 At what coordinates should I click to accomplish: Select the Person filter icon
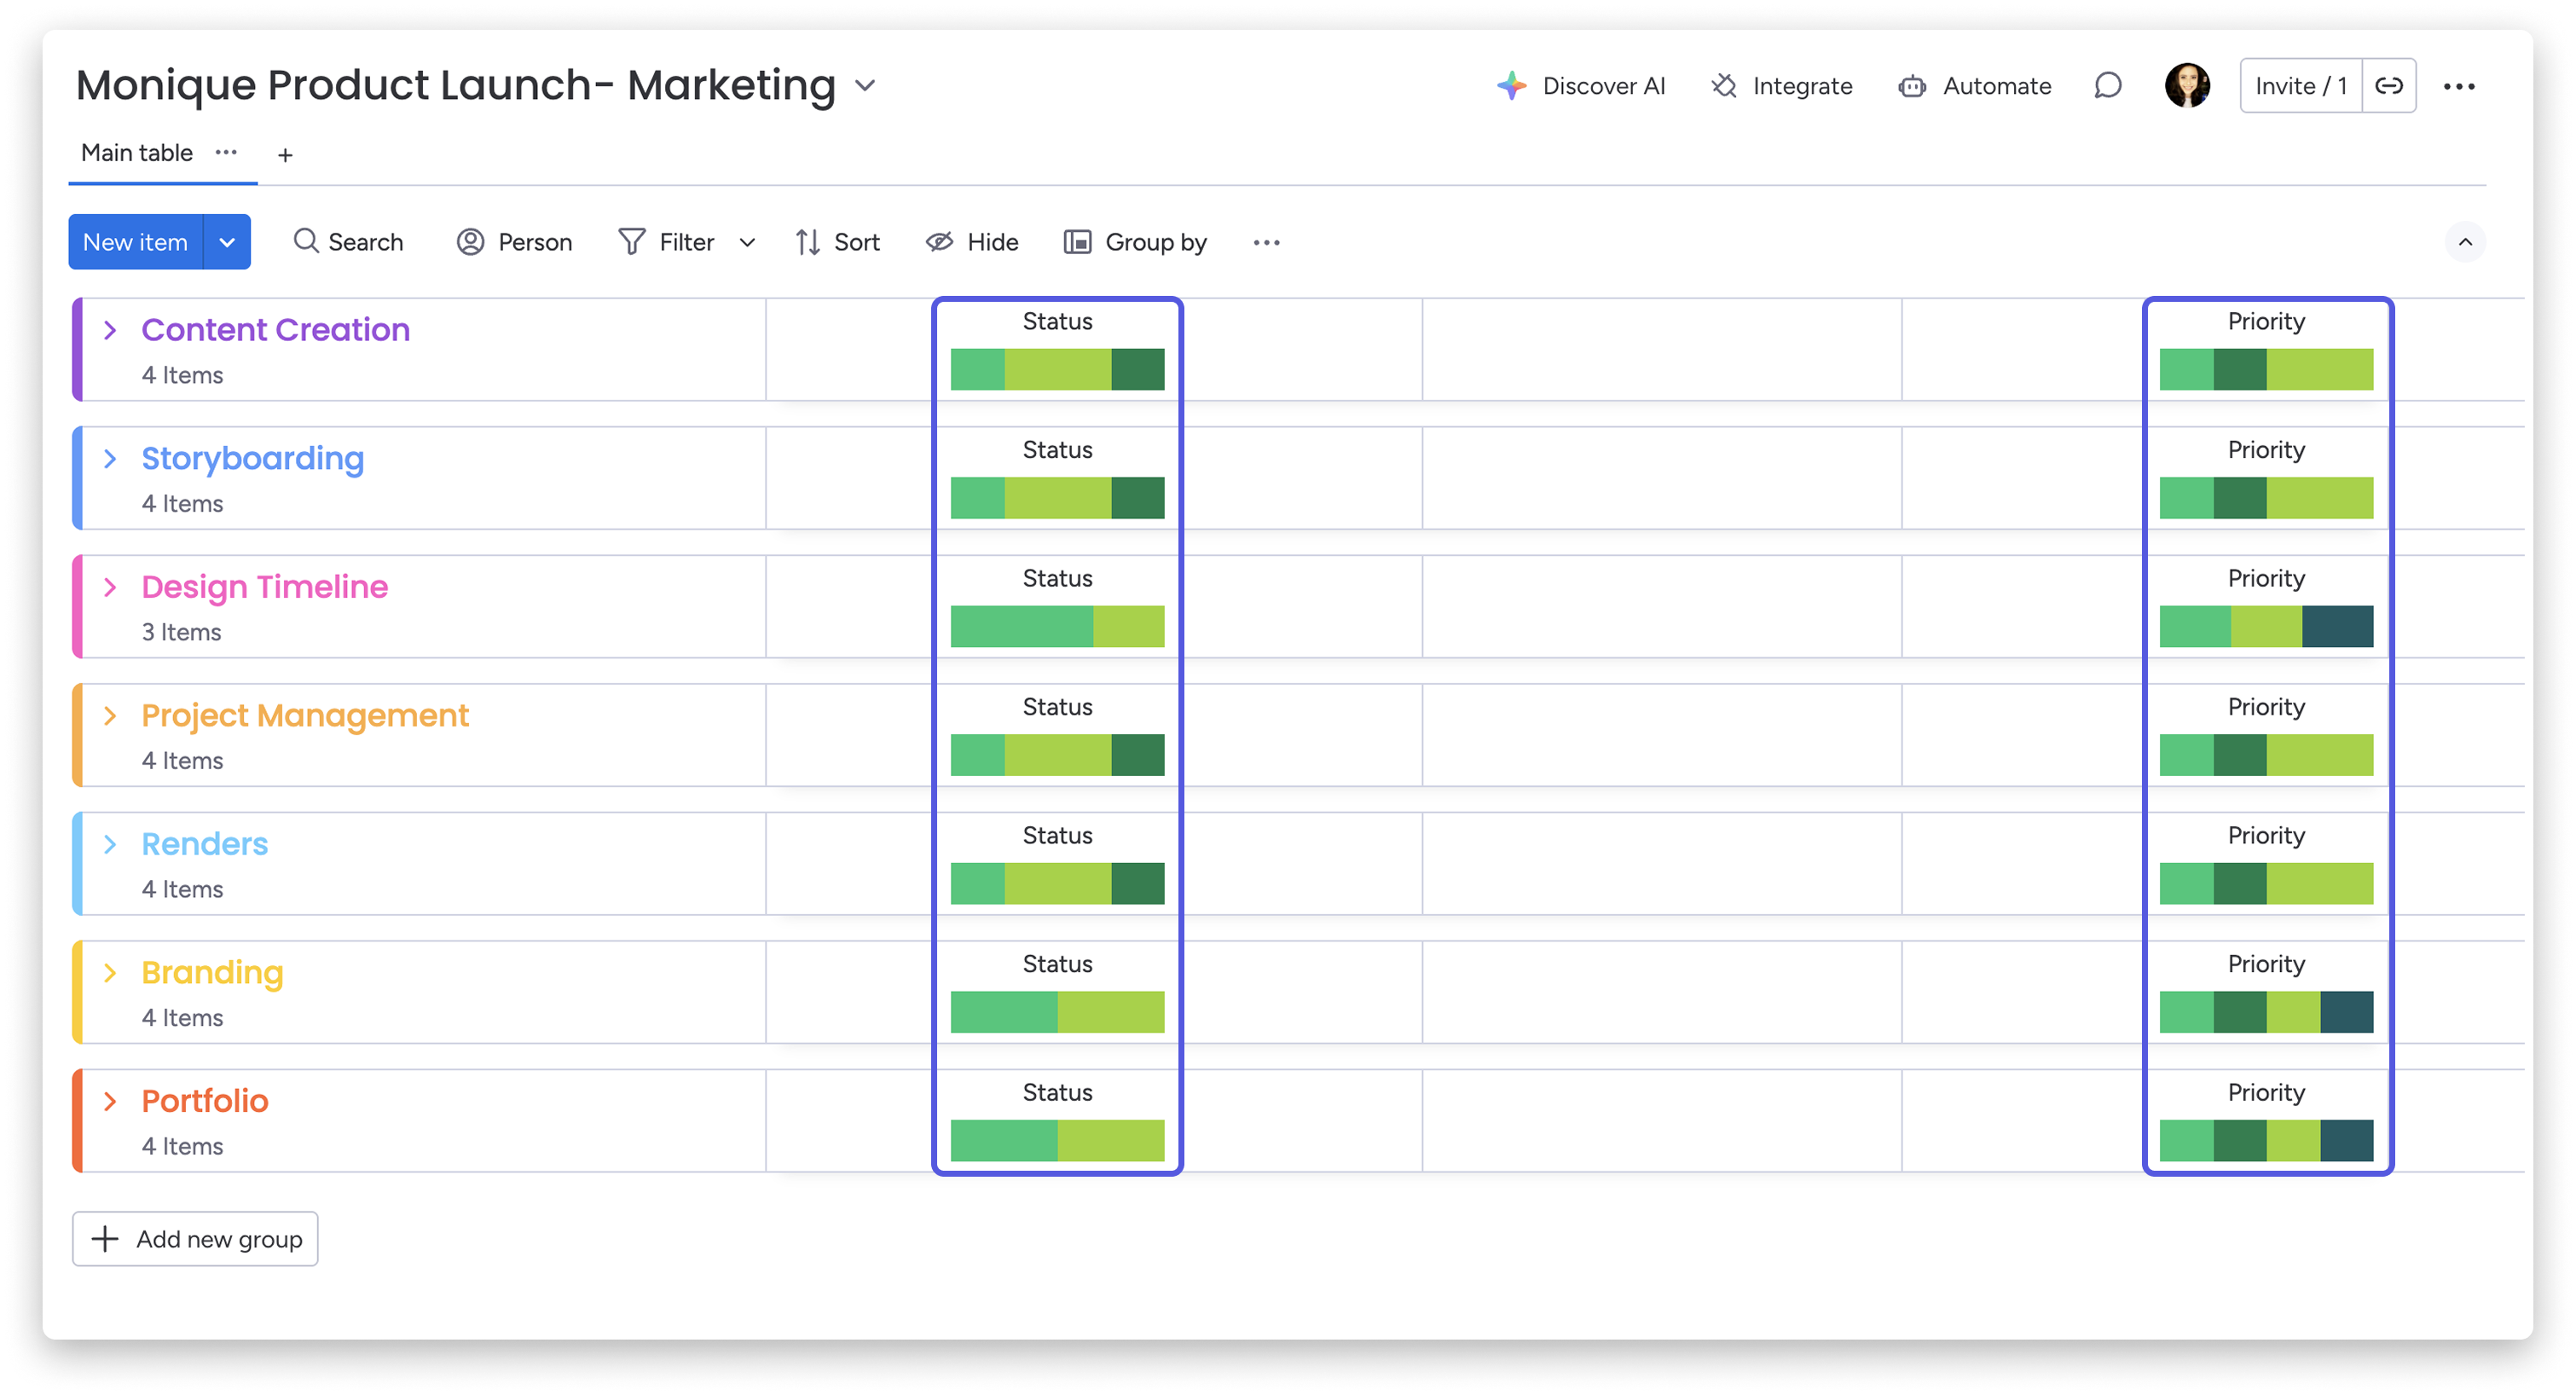[x=470, y=241]
